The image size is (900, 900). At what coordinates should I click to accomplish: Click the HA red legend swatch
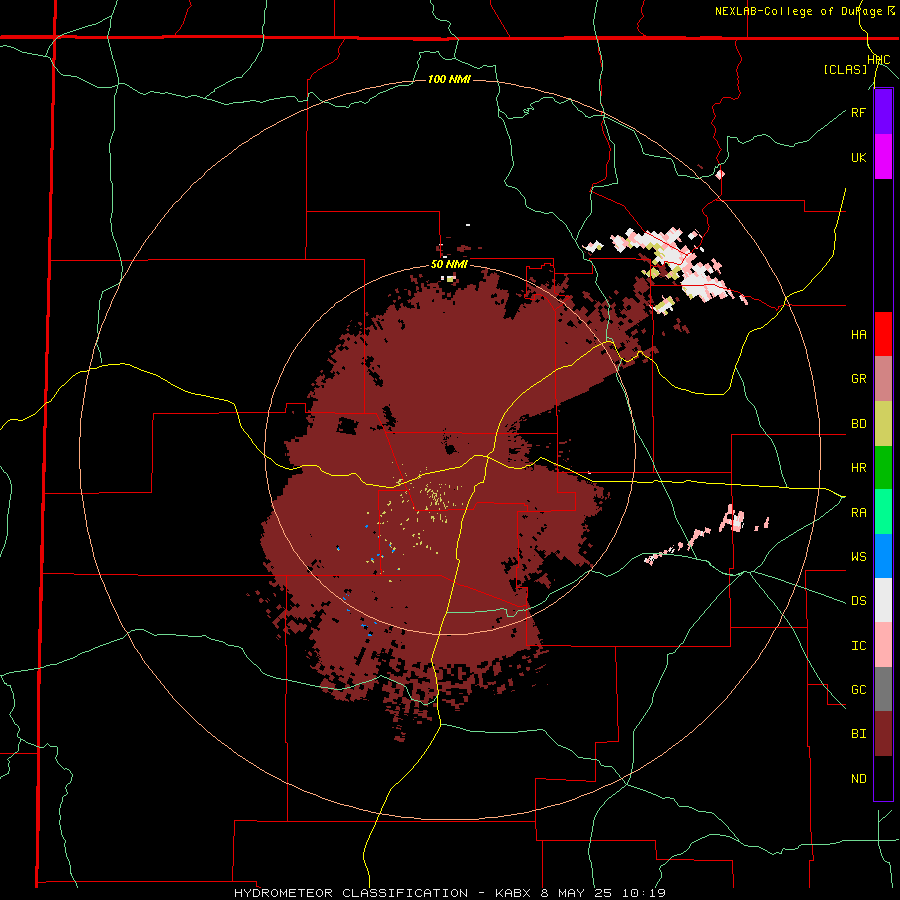click(x=883, y=334)
